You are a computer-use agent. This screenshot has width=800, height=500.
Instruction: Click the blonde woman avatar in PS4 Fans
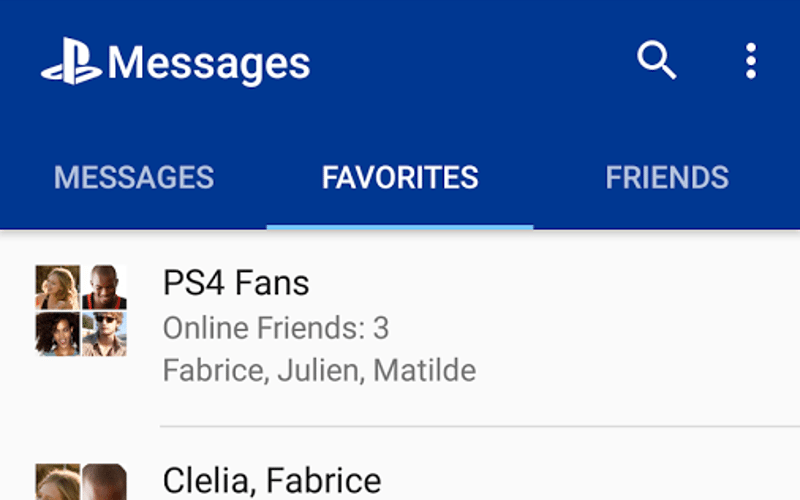coord(57,288)
